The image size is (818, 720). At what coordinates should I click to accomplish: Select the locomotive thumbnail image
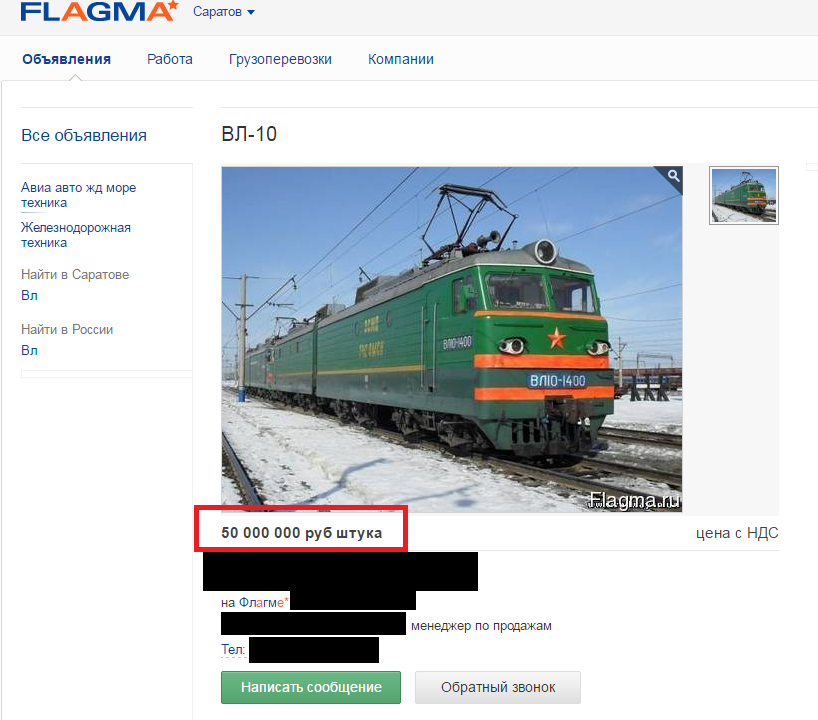pos(743,196)
